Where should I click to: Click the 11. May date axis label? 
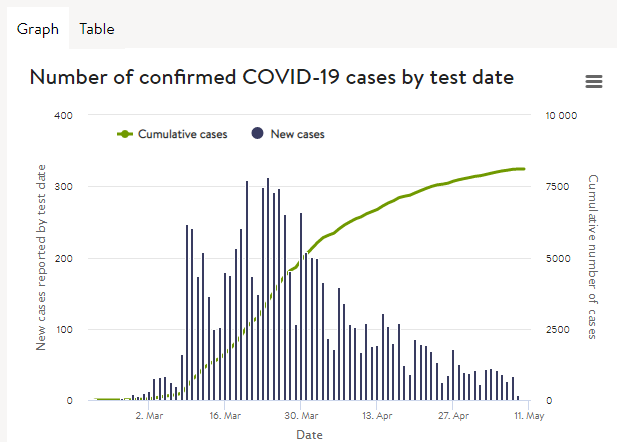tap(529, 416)
